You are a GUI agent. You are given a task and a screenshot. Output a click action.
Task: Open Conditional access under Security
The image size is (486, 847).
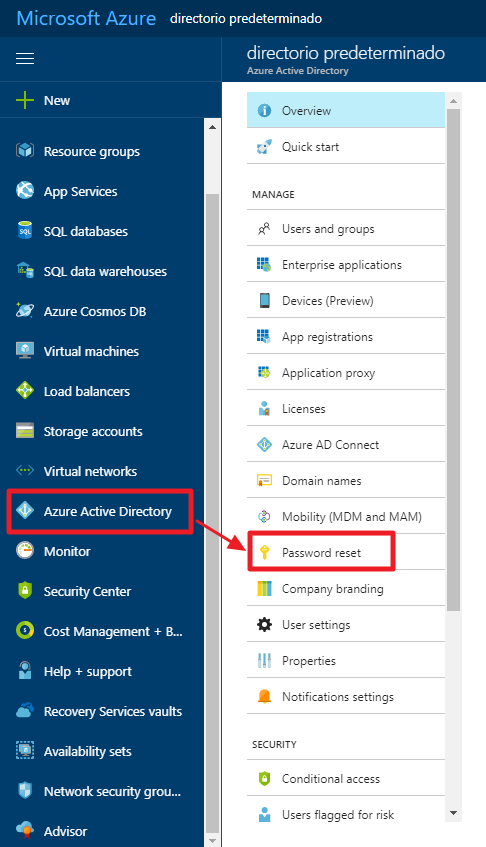click(346, 778)
